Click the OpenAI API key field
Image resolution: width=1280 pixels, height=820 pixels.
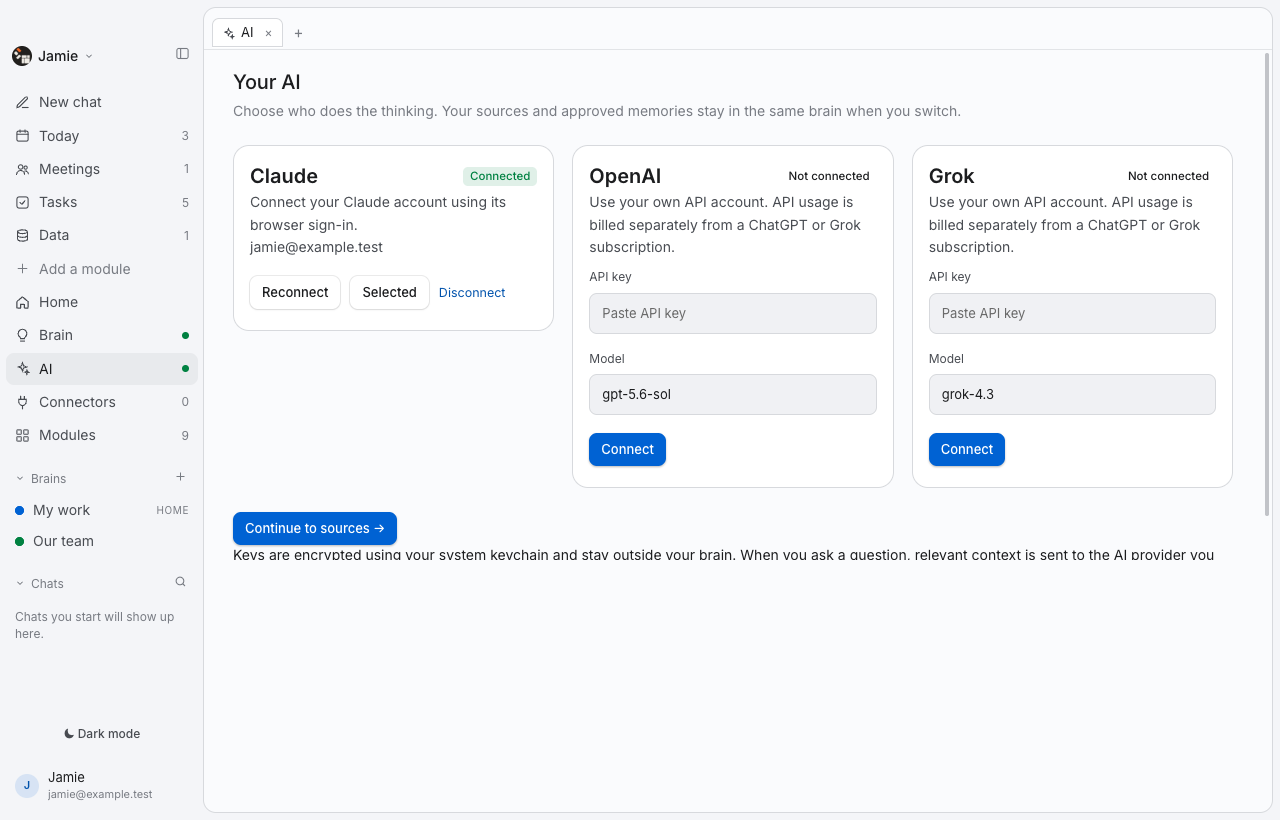point(733,313)
